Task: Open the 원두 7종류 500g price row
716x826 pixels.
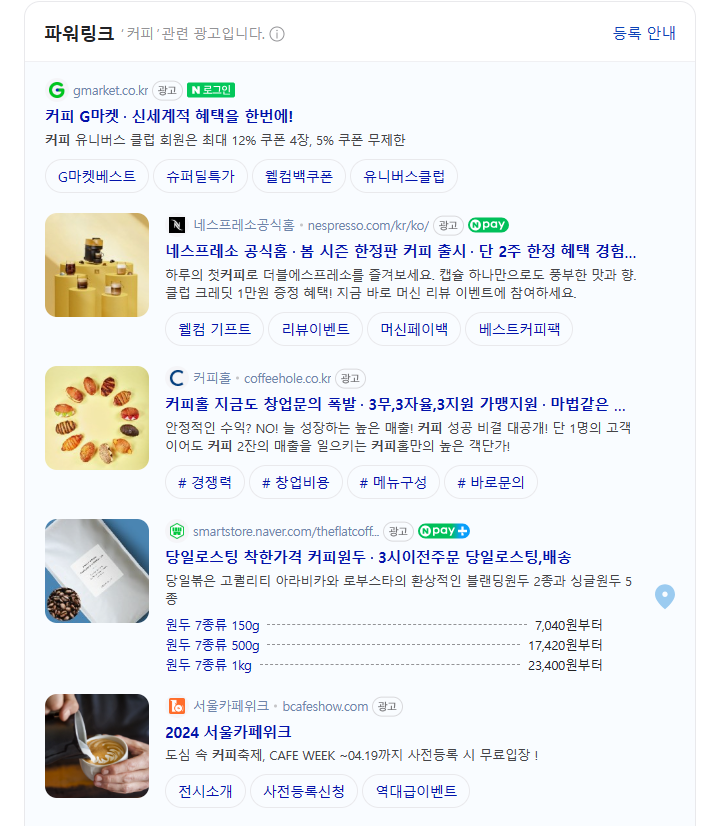Action: pos(384,645)
